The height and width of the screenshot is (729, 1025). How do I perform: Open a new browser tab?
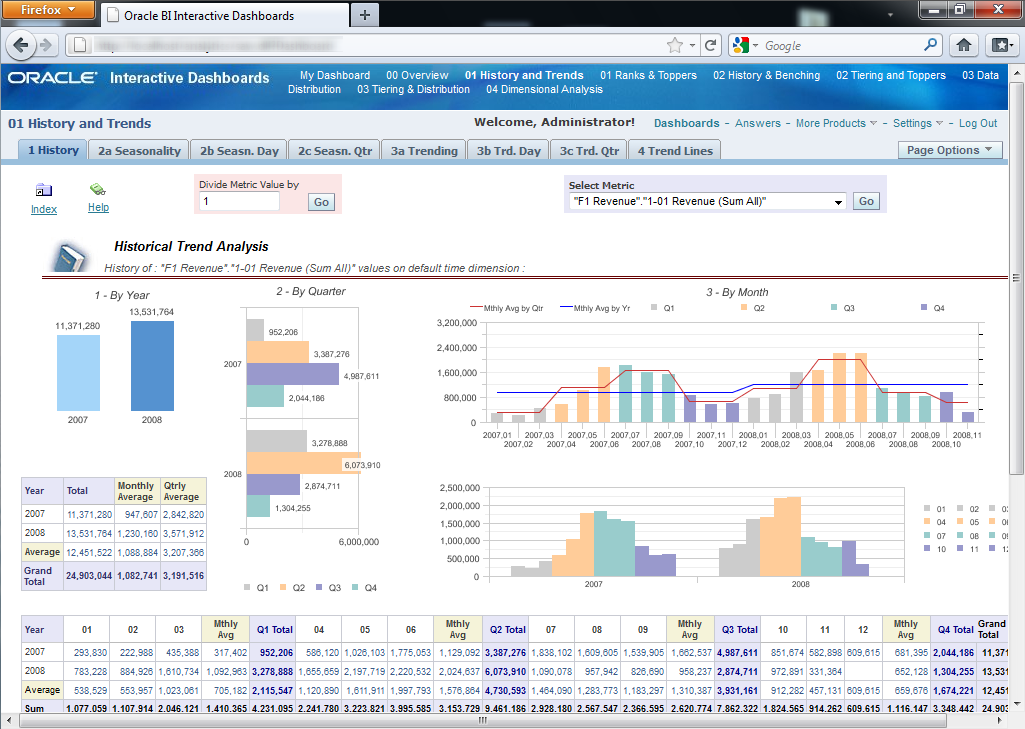point(364,15)
